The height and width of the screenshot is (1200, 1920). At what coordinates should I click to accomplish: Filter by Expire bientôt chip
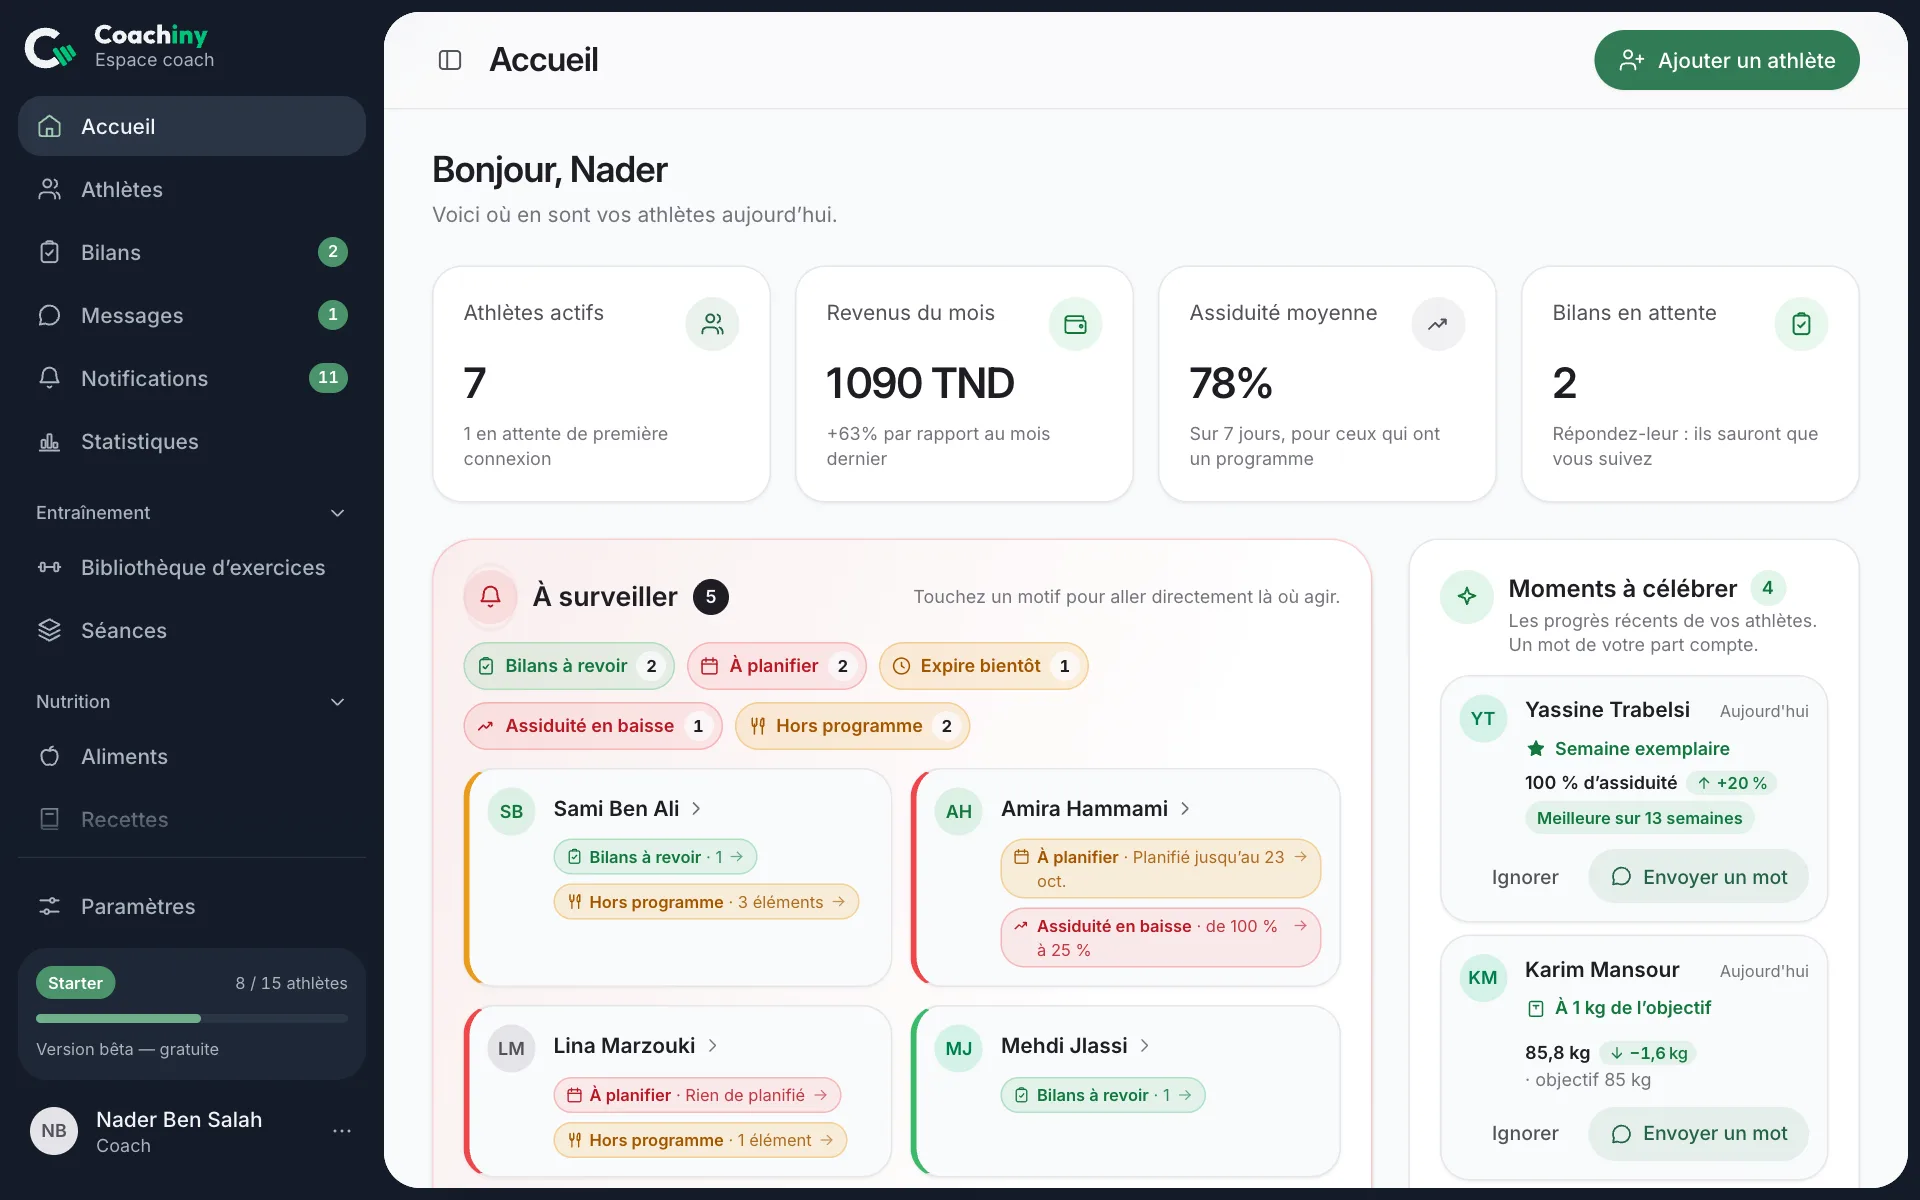[x=983, y=666]
